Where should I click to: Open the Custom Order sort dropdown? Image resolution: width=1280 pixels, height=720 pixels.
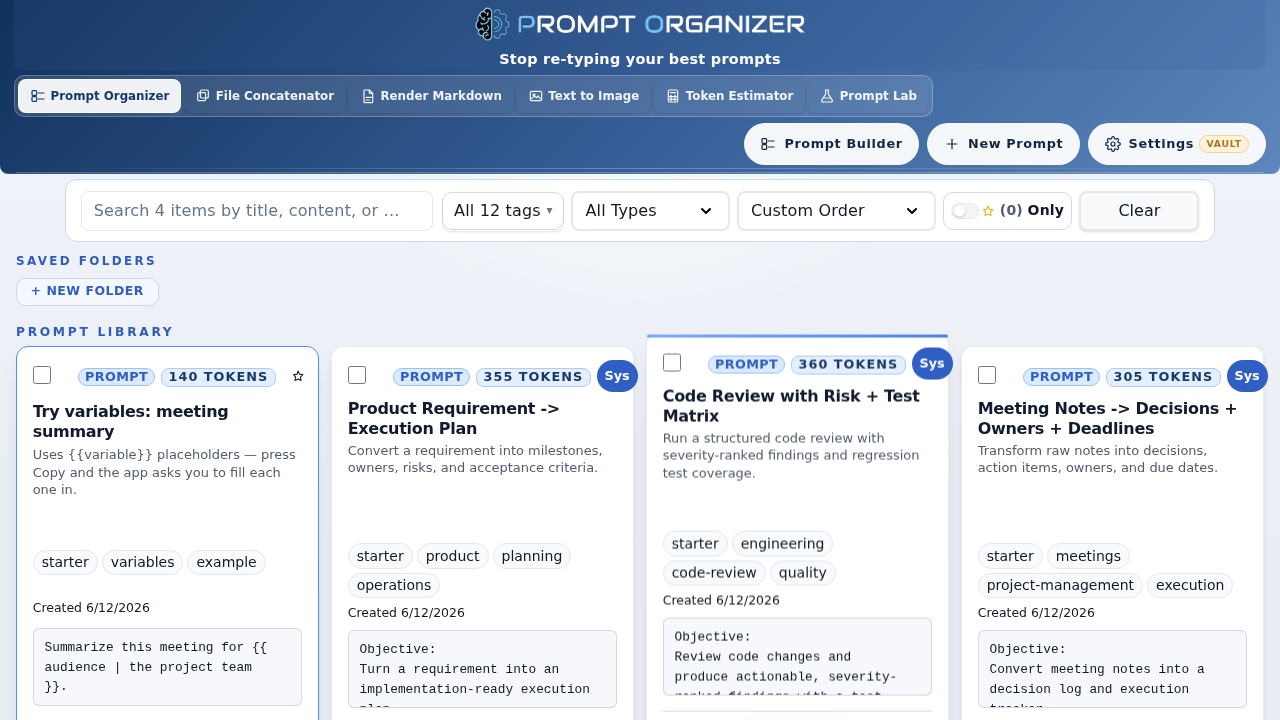click(836, 211)
